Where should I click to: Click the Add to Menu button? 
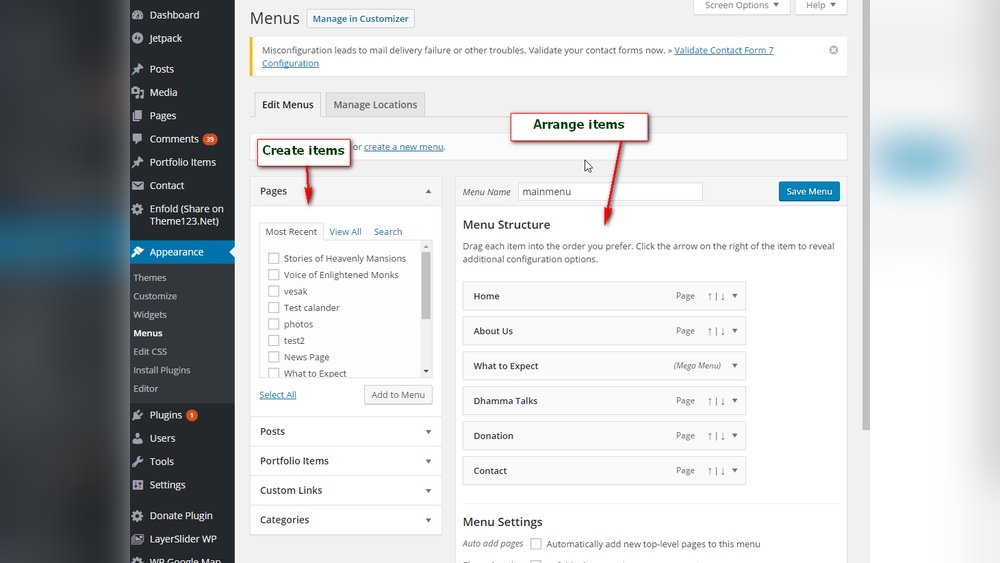[x=398, y=395]
